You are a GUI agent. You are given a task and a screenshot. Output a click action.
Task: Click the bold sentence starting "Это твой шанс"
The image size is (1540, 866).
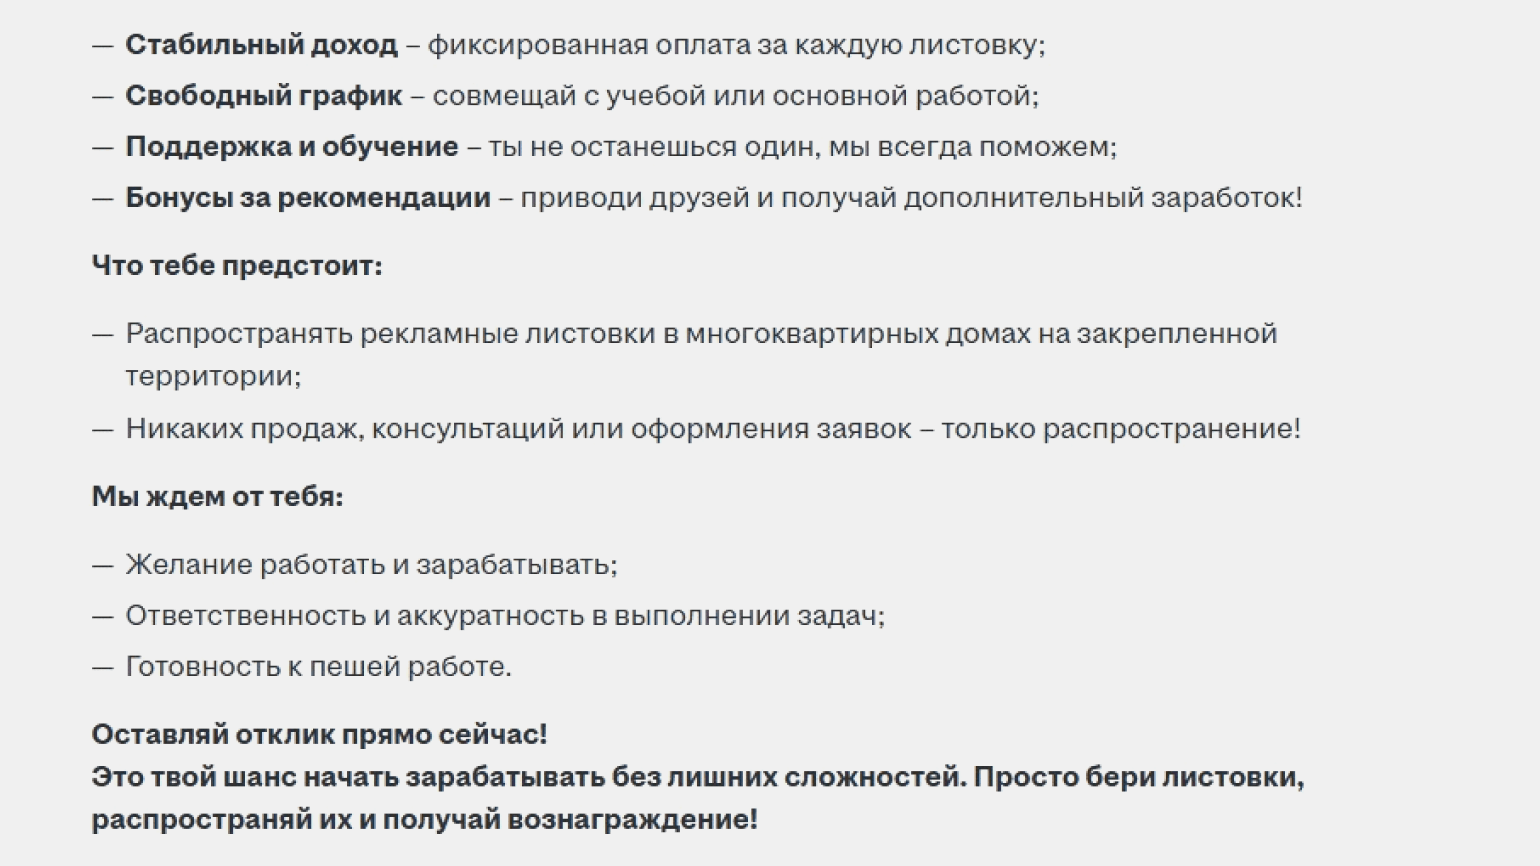[x=528, y=777]
